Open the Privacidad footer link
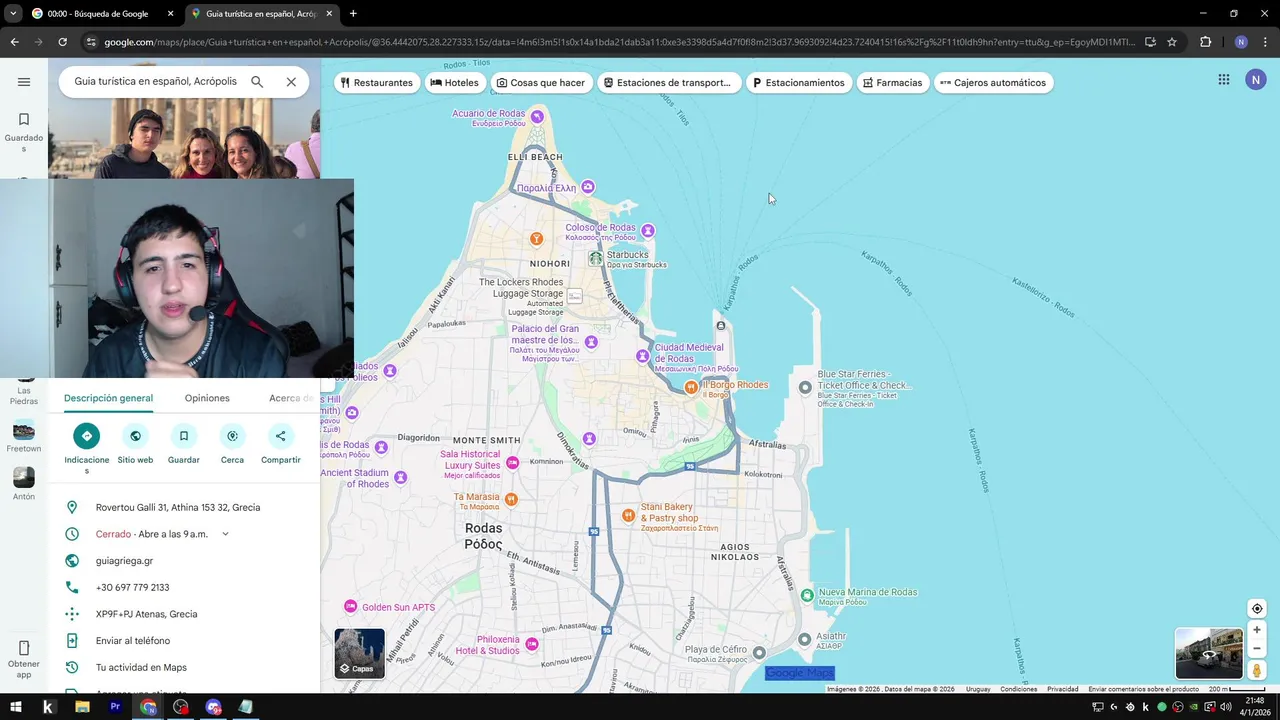This screenshot has width=1280, height=720. click(x=1063, y=689)
